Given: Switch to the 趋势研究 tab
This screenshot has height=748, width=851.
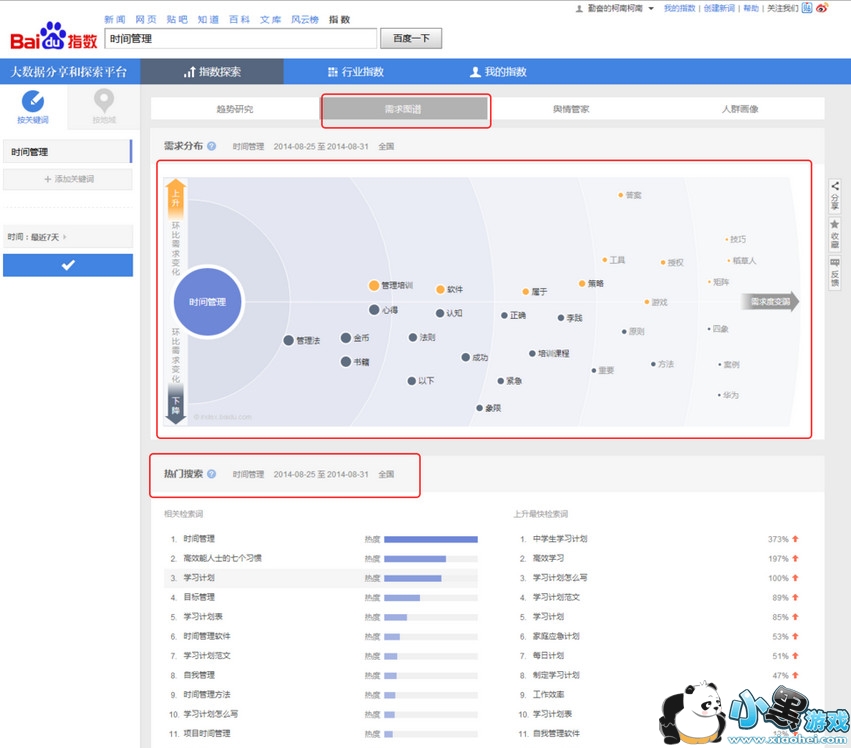Looking at the screenshot, I should tap(234, 109).
